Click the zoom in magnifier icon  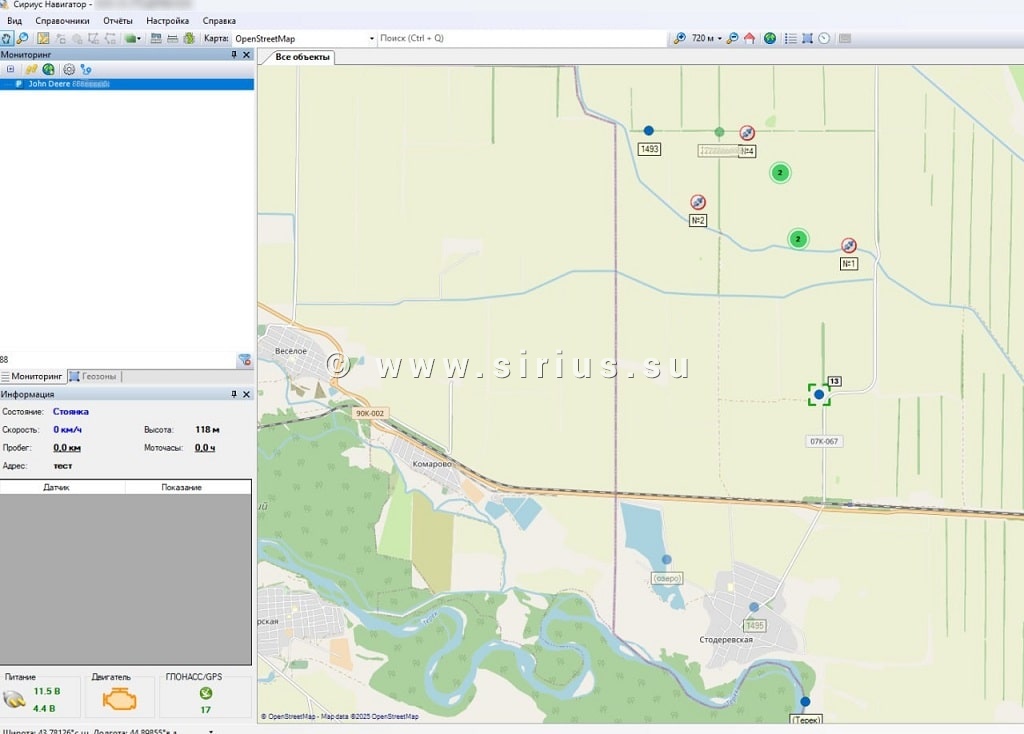click(680, 38)
